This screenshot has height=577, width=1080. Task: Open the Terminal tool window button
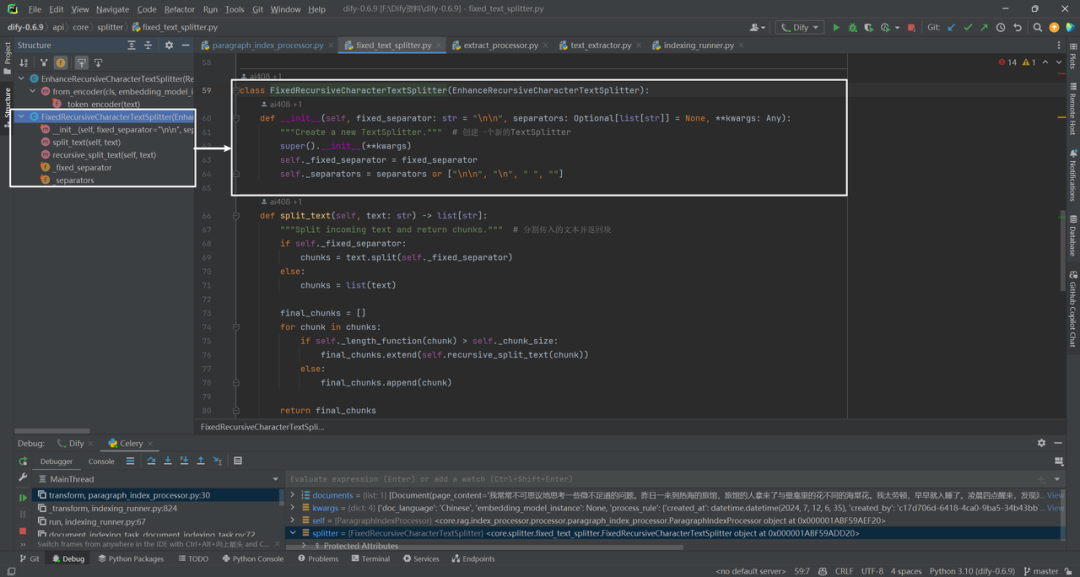click(x=370, y=558)
